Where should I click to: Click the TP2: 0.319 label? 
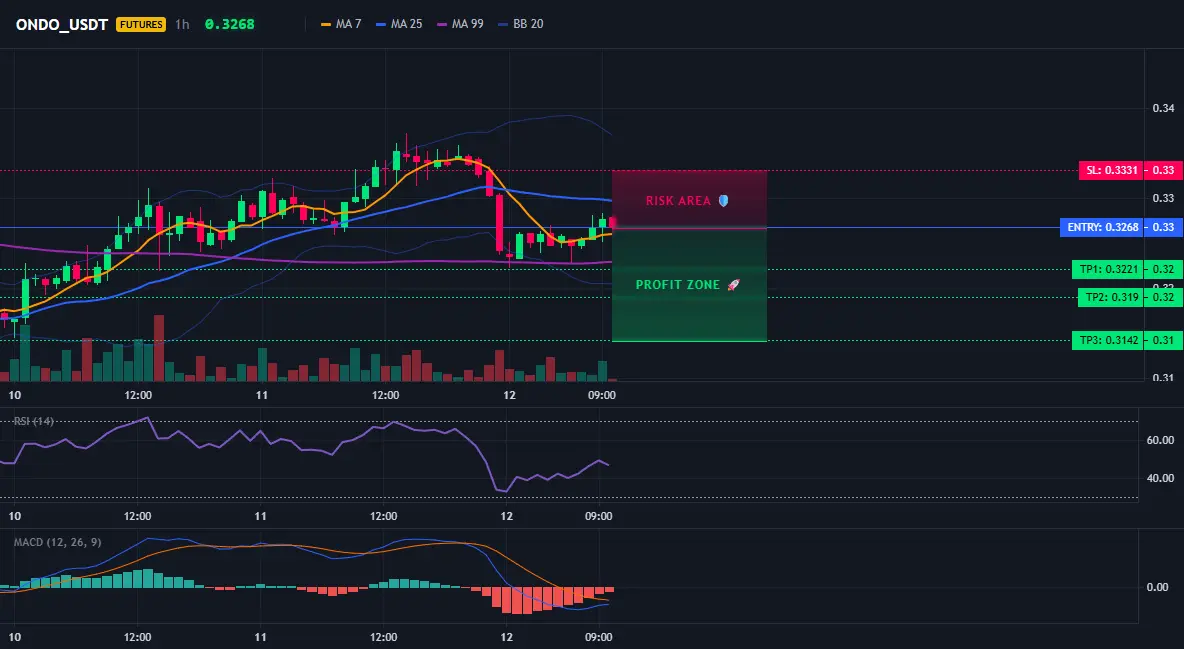coord(1111,297)
